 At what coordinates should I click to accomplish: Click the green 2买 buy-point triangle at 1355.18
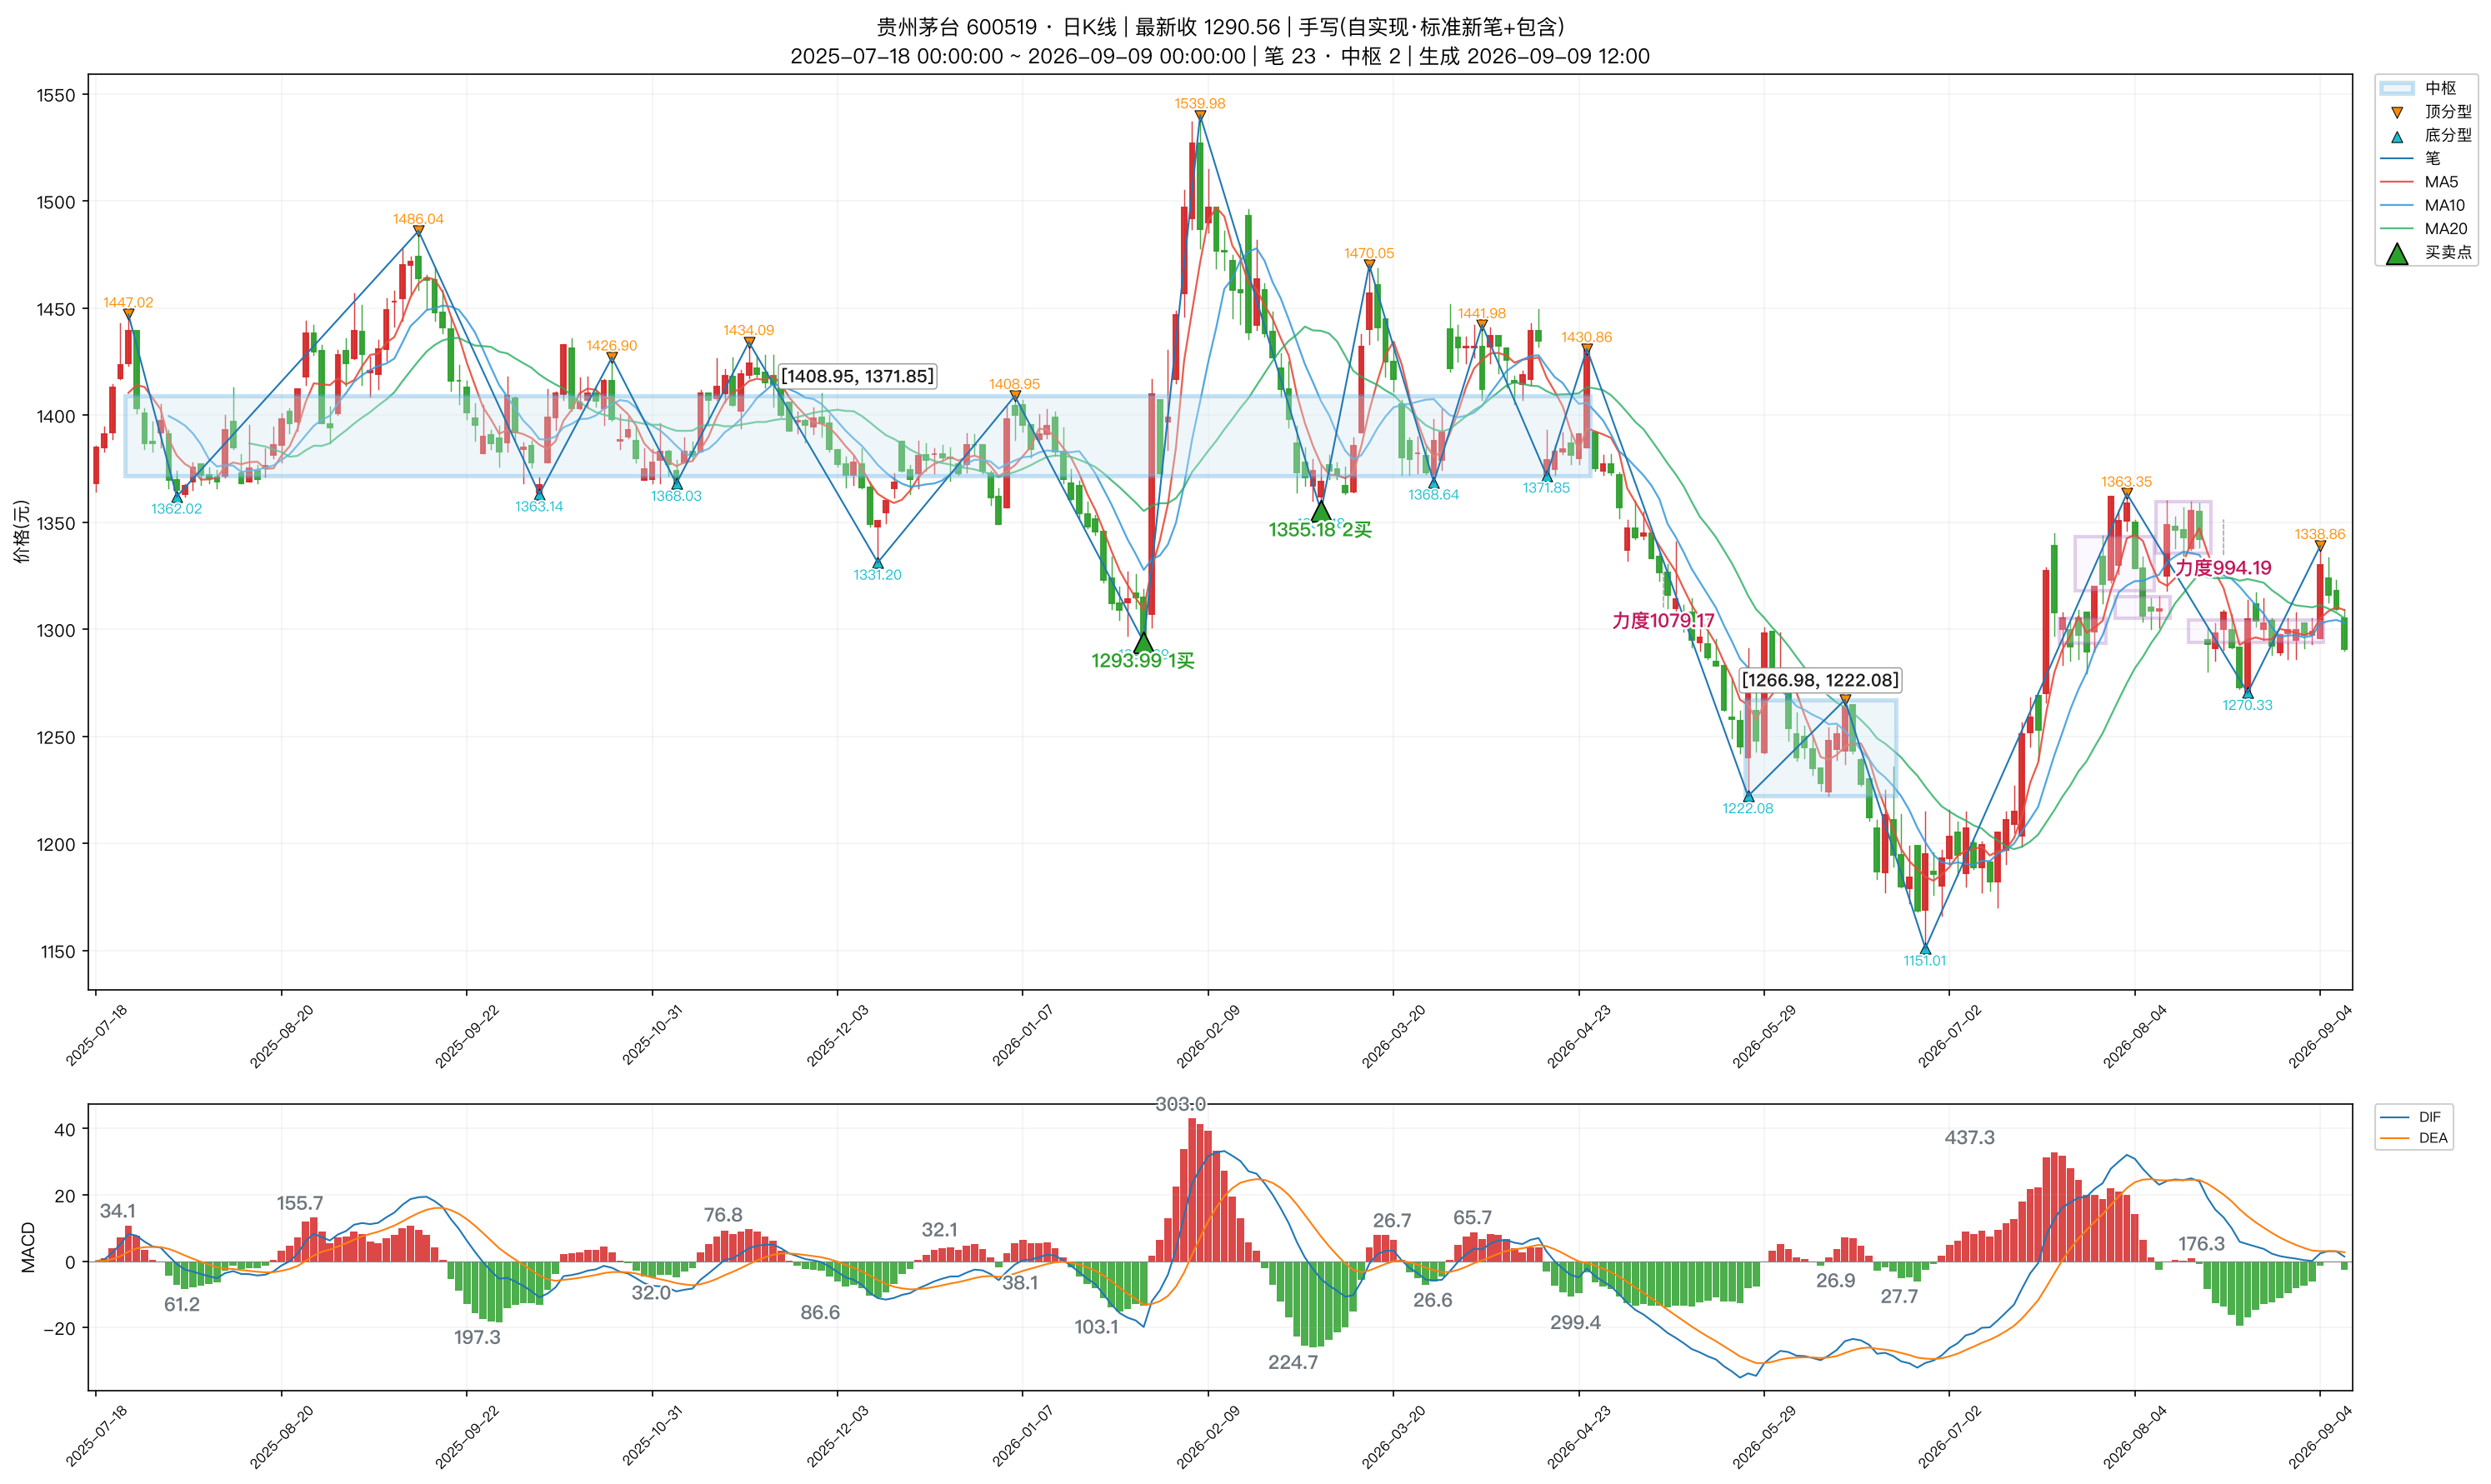1321,512
